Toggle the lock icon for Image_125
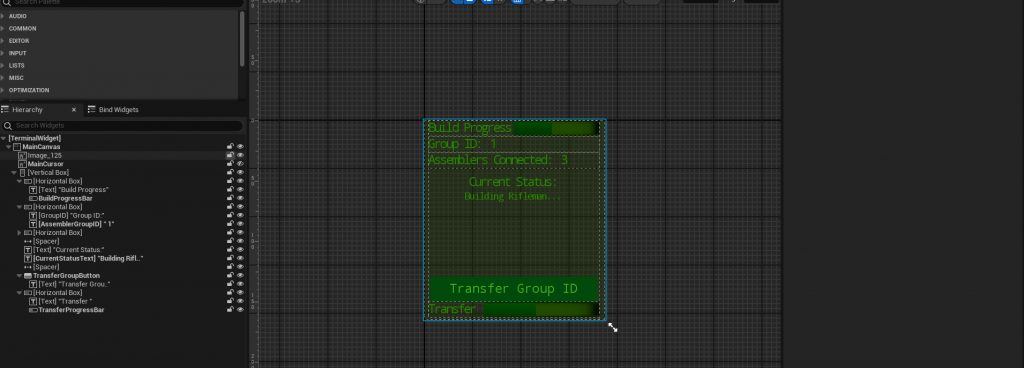 pyautogui.click(x=231, y=155)
